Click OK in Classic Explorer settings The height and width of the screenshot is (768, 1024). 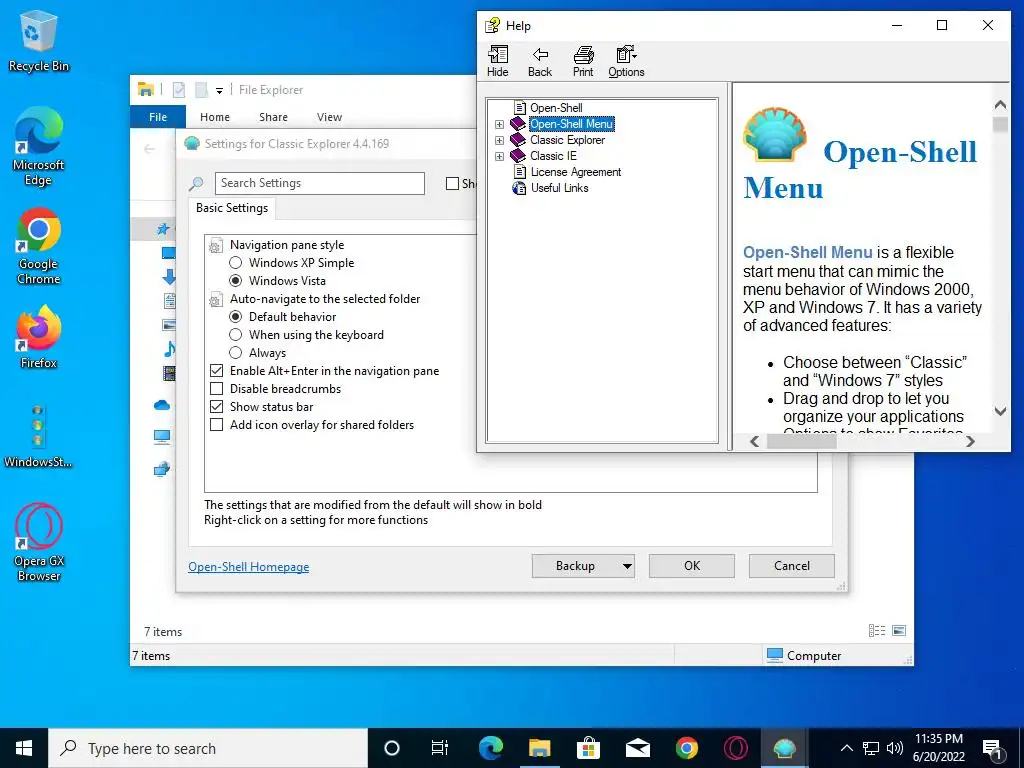pos(692,566)
